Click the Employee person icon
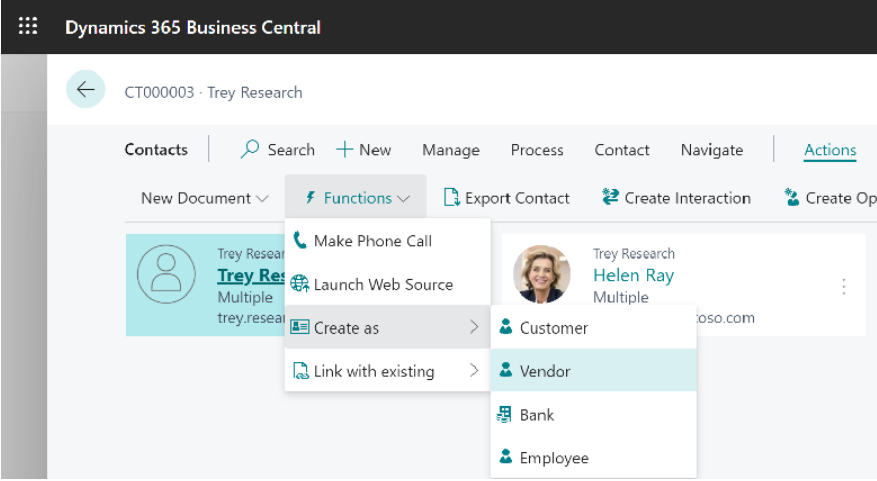The height and width of the screenshot is (481, 877). 506,456
